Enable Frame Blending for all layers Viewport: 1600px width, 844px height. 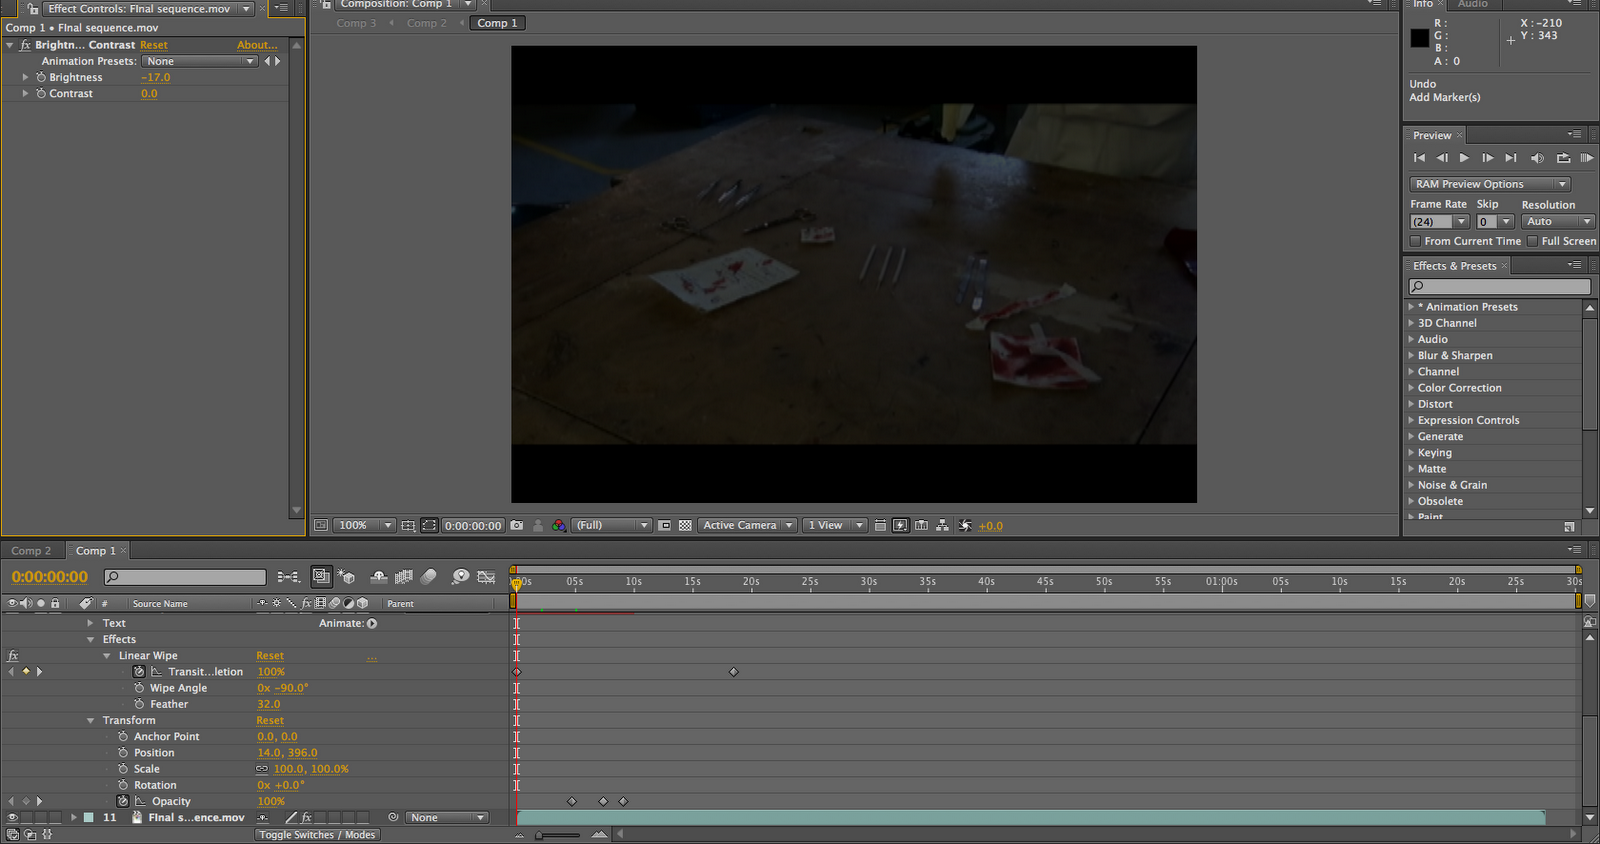pos(404,577)
